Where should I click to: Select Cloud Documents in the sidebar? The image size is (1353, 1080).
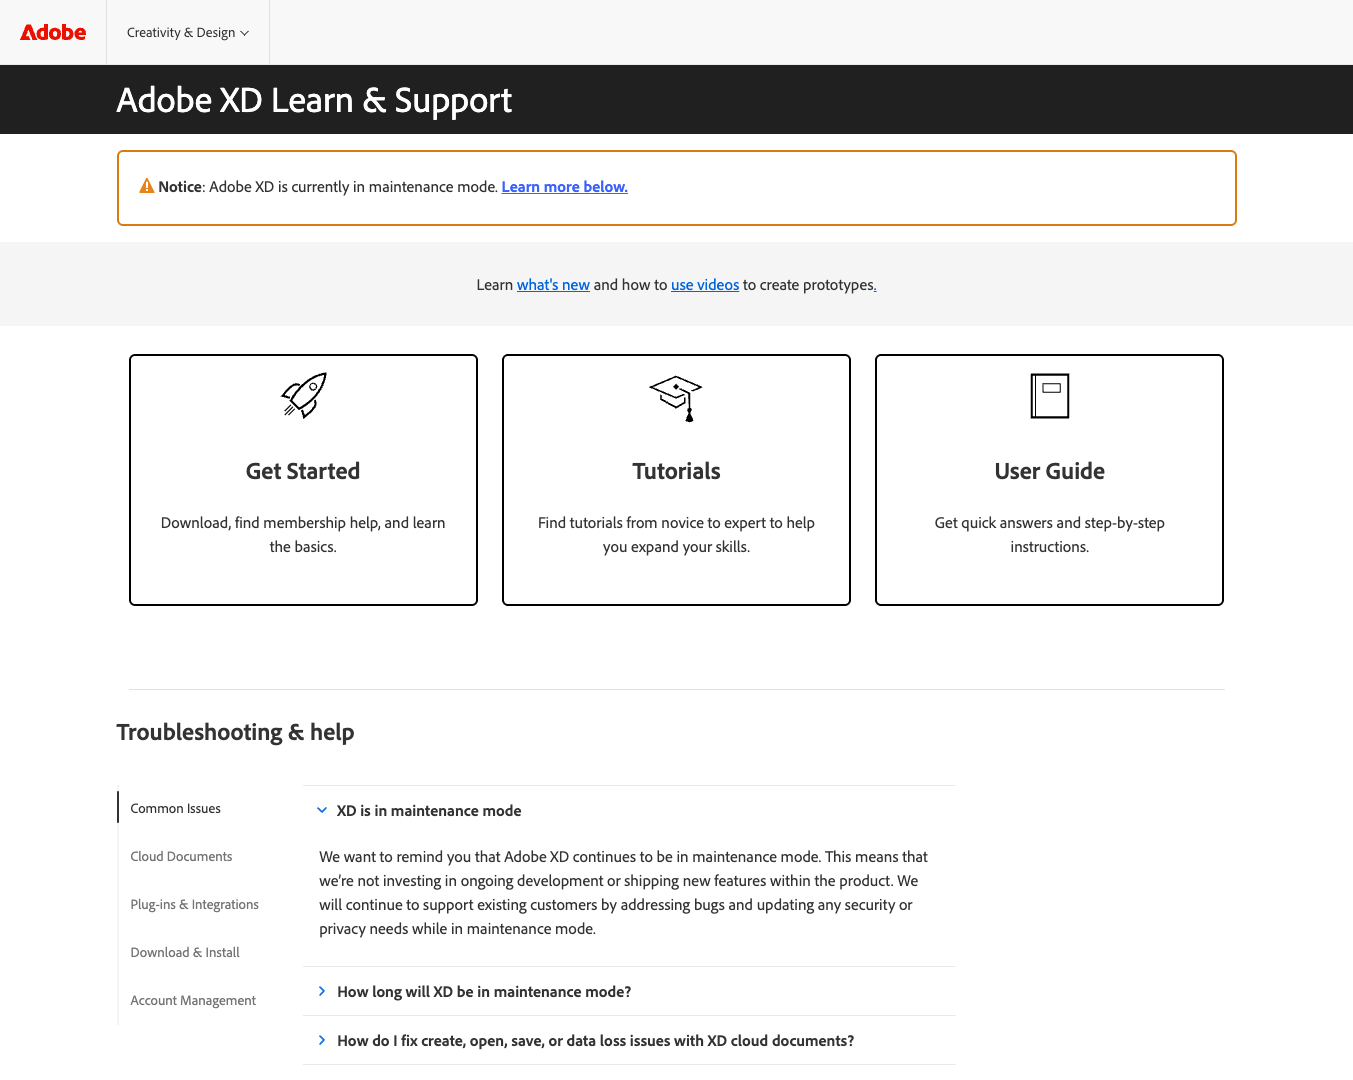click(181, 856)
